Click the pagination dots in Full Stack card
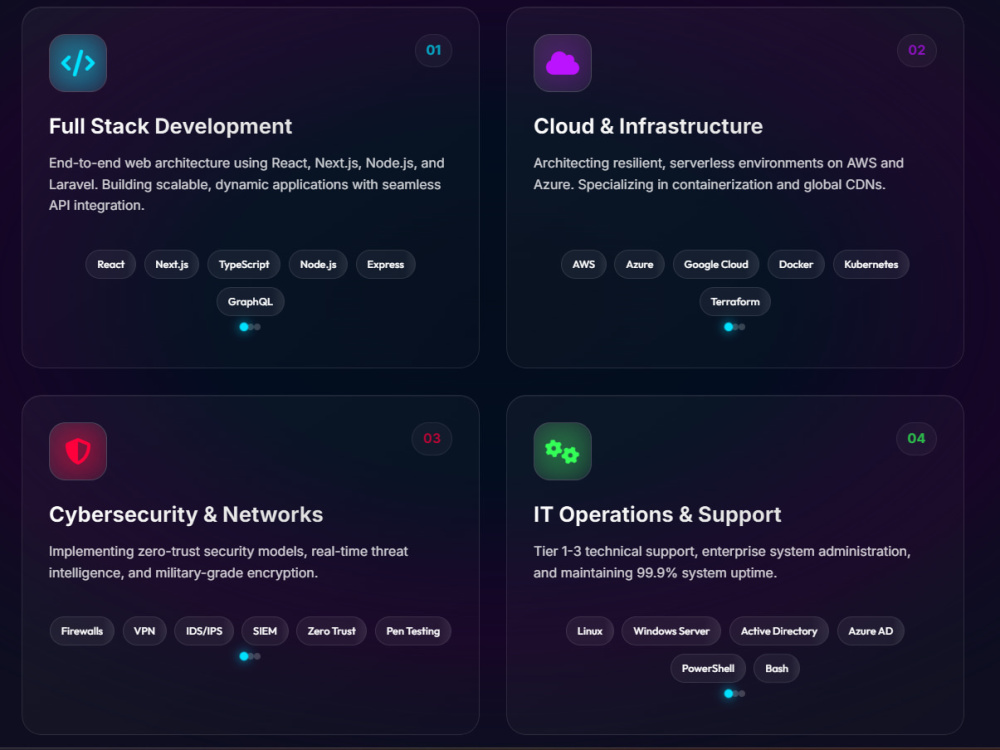Viewport: 1000px width, 750px height. (250, 327)
